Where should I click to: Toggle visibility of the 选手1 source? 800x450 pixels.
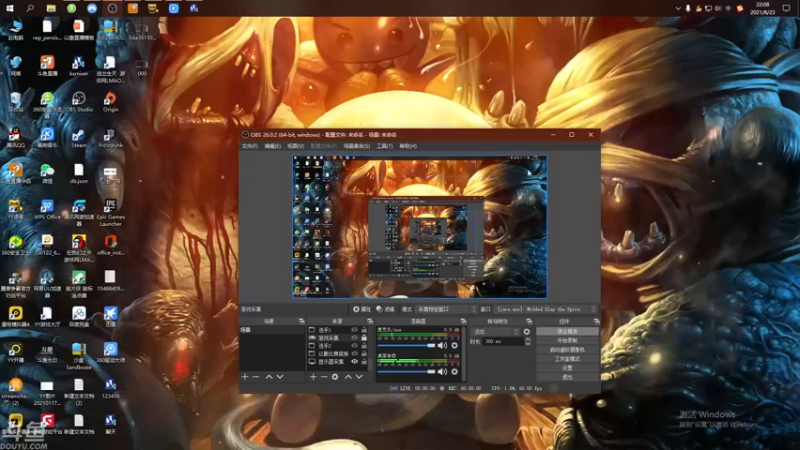[x=354, y=329]
